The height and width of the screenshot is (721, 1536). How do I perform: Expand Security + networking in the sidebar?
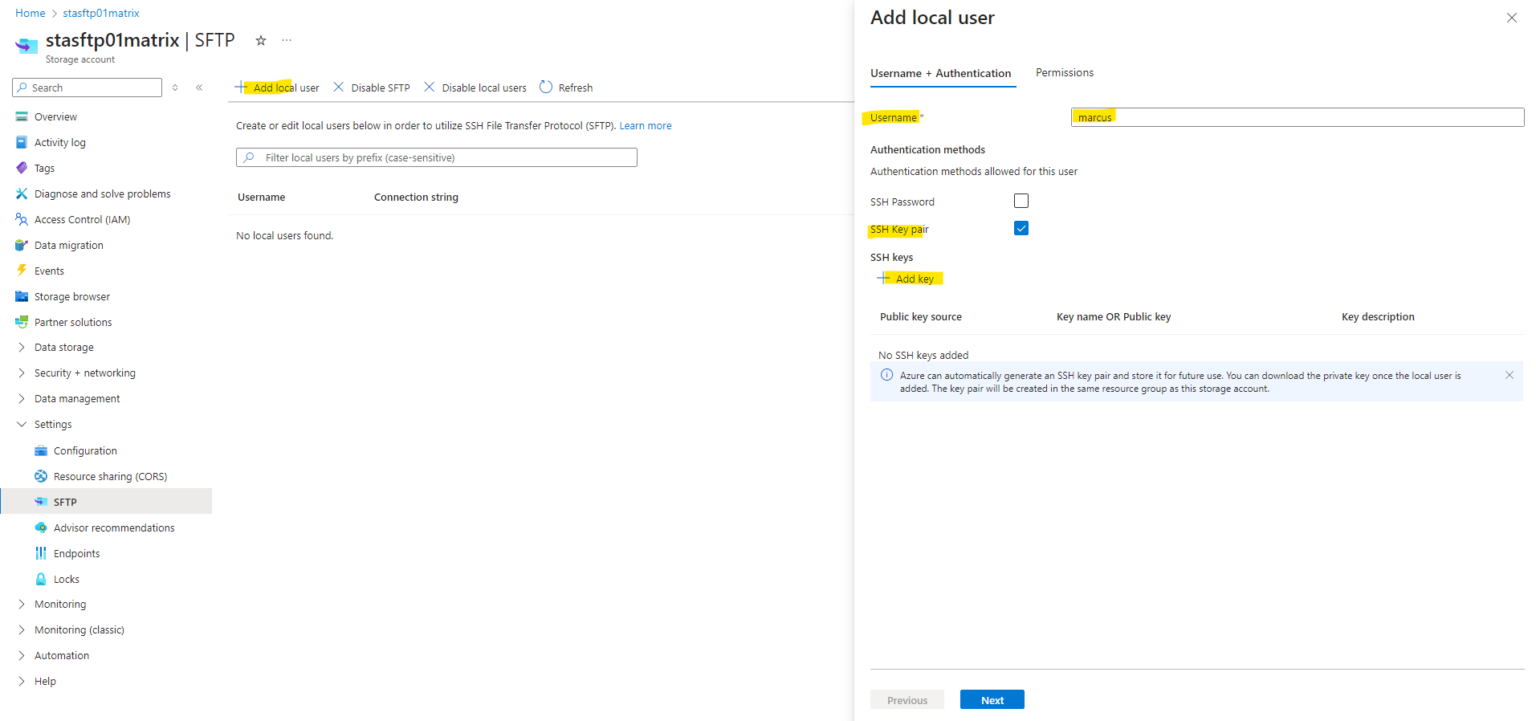(22, 372)
